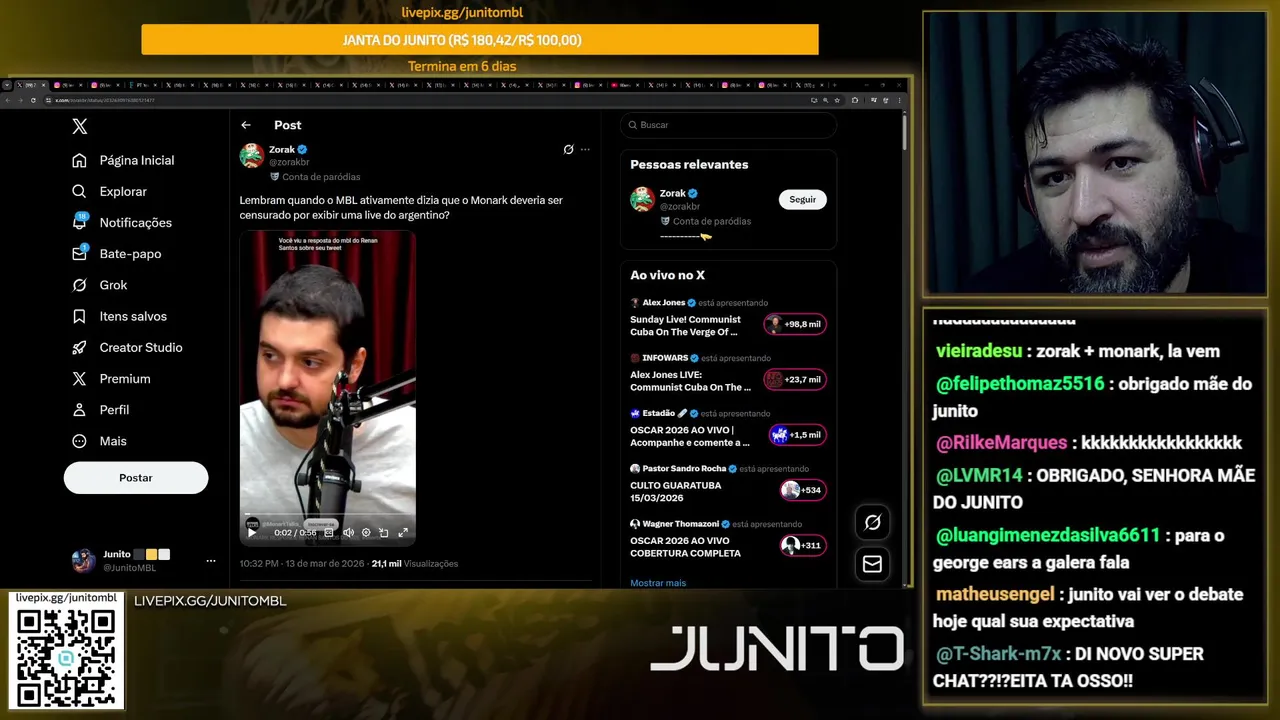The image size is (1280, 720).
Task: Open the Premium page
Action: (x=111, y=378)
